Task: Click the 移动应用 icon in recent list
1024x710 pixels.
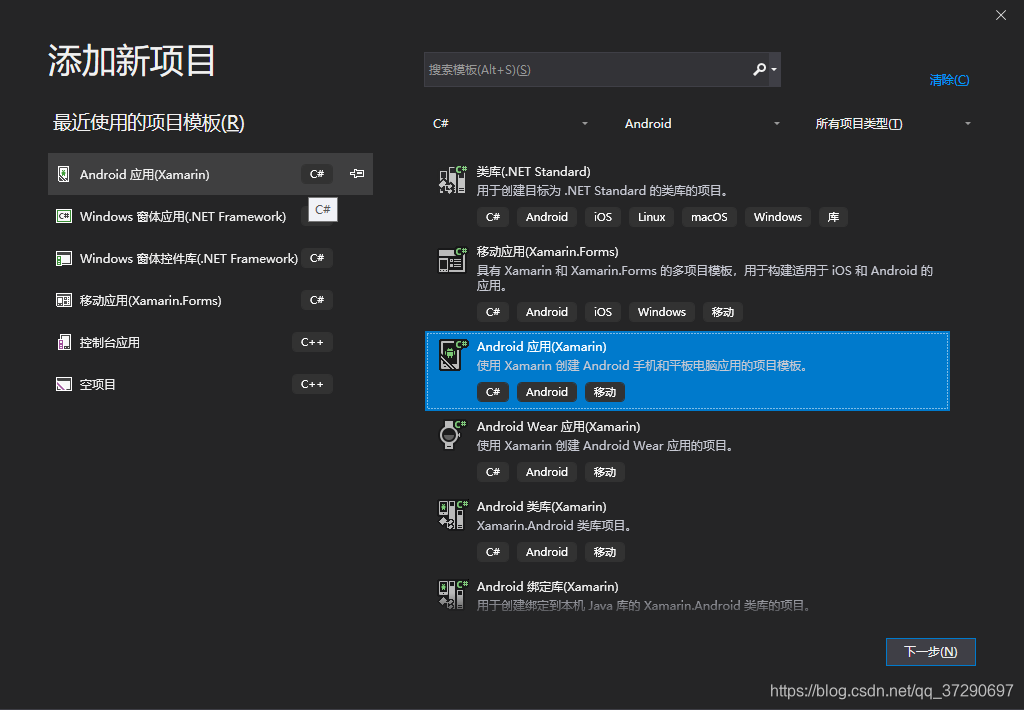Action: [x=63, y=300]
